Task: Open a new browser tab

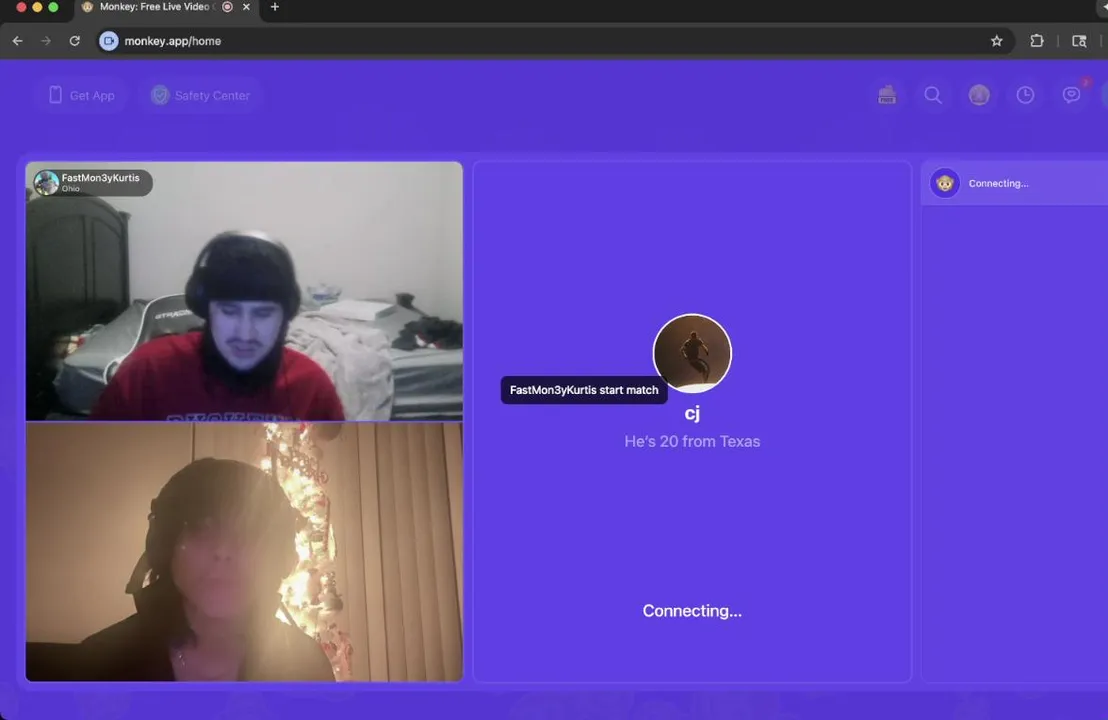Action: coord(275,7)
